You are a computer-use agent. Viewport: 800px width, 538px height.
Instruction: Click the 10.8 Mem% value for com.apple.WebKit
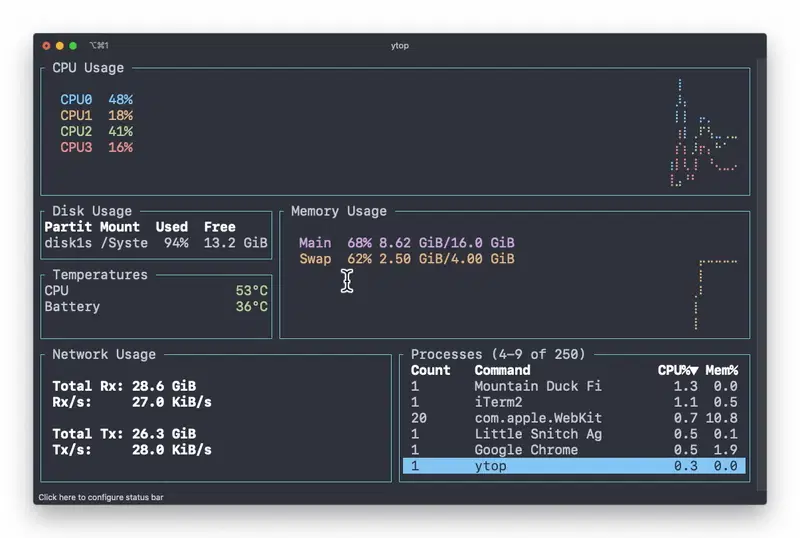coord(721,418)
